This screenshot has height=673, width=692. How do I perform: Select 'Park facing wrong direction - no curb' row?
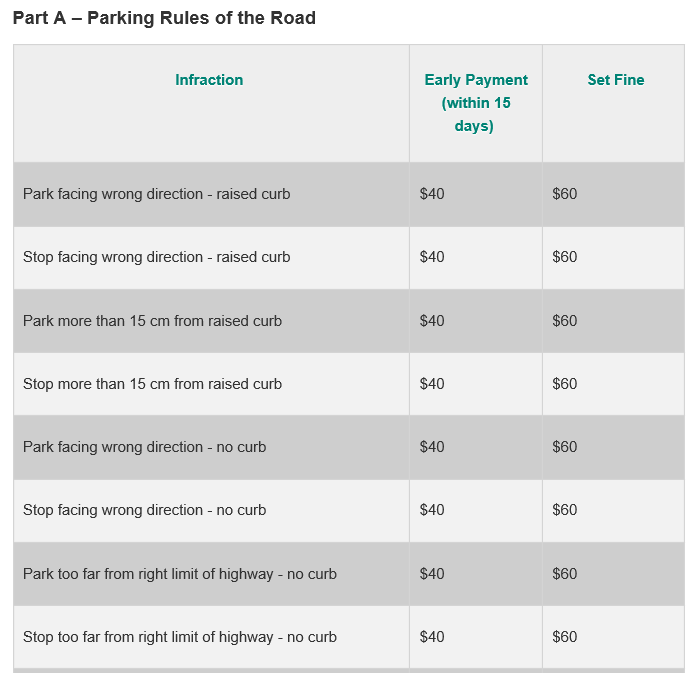tap(144, 447)
